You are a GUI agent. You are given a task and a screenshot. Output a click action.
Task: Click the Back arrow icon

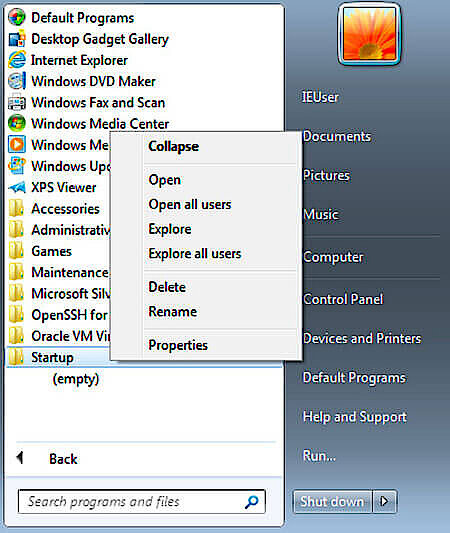tap(20, 458)
